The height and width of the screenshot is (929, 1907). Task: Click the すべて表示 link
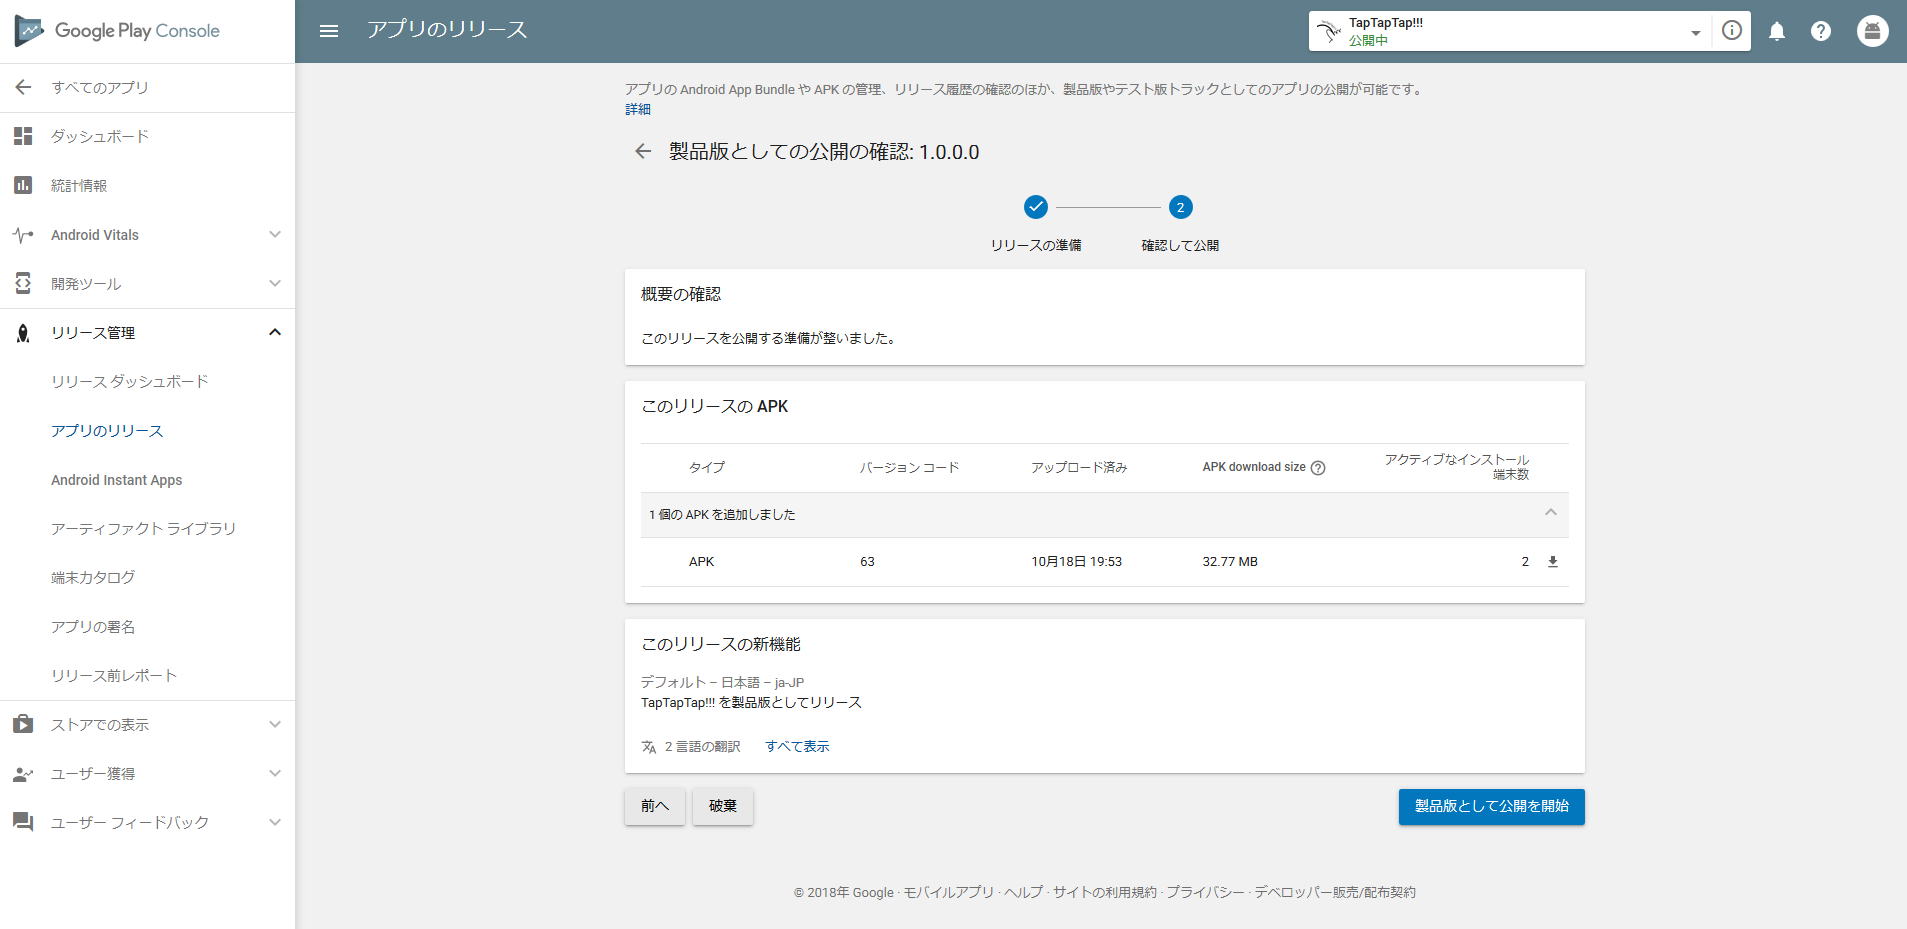(797, 747)
